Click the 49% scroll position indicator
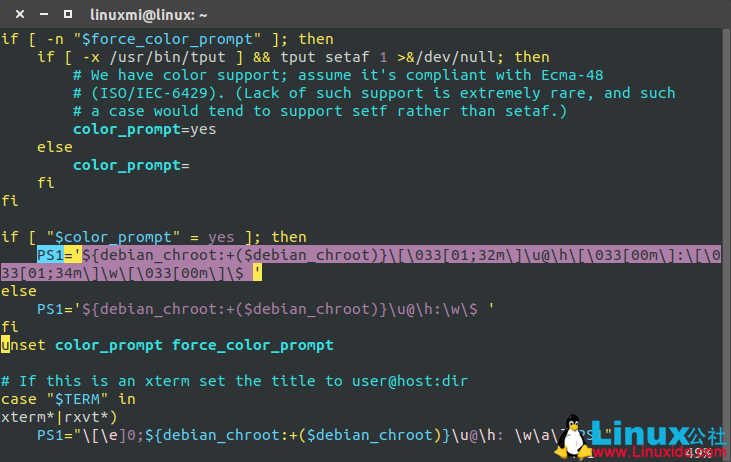This screenshot has width=731, height=462. (x=697, y=452)
